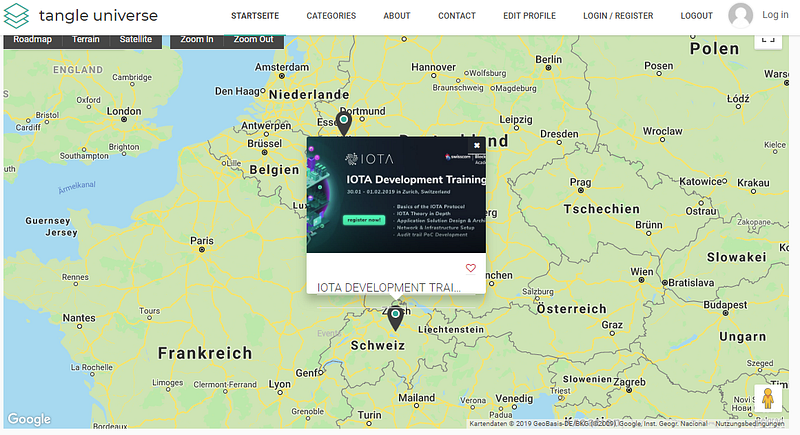Select EDIT PROFILE in navigation
Viewport: 800px width, 435px height.
point(529,16)
